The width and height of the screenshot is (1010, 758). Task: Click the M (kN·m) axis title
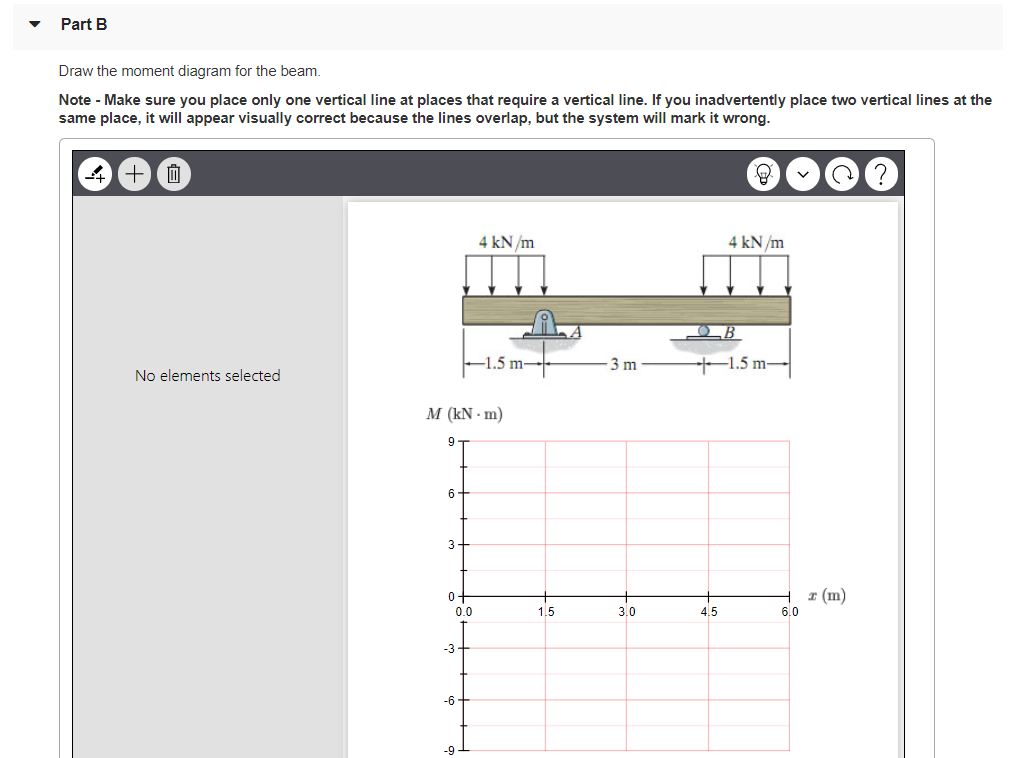(x=464, y=413)
